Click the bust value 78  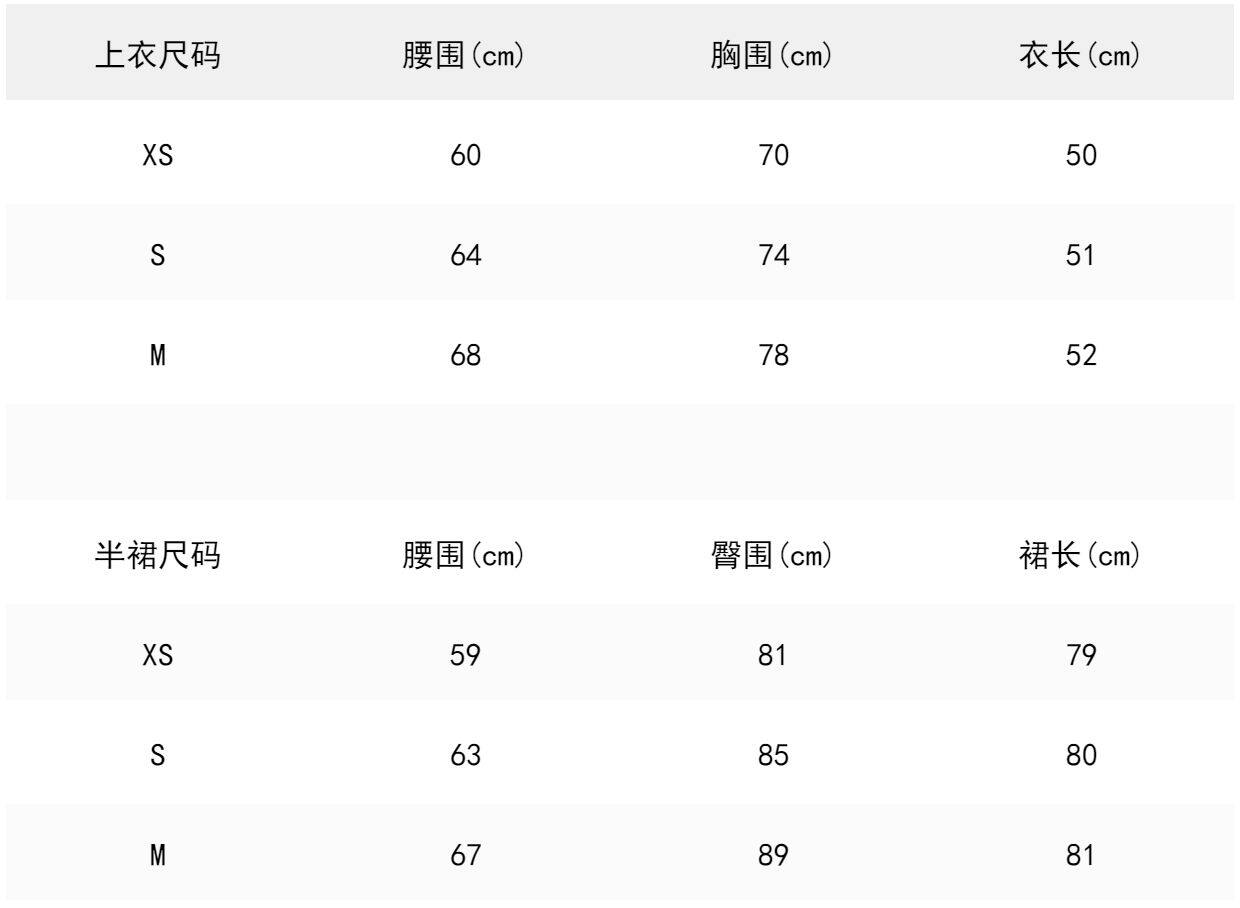773,356
